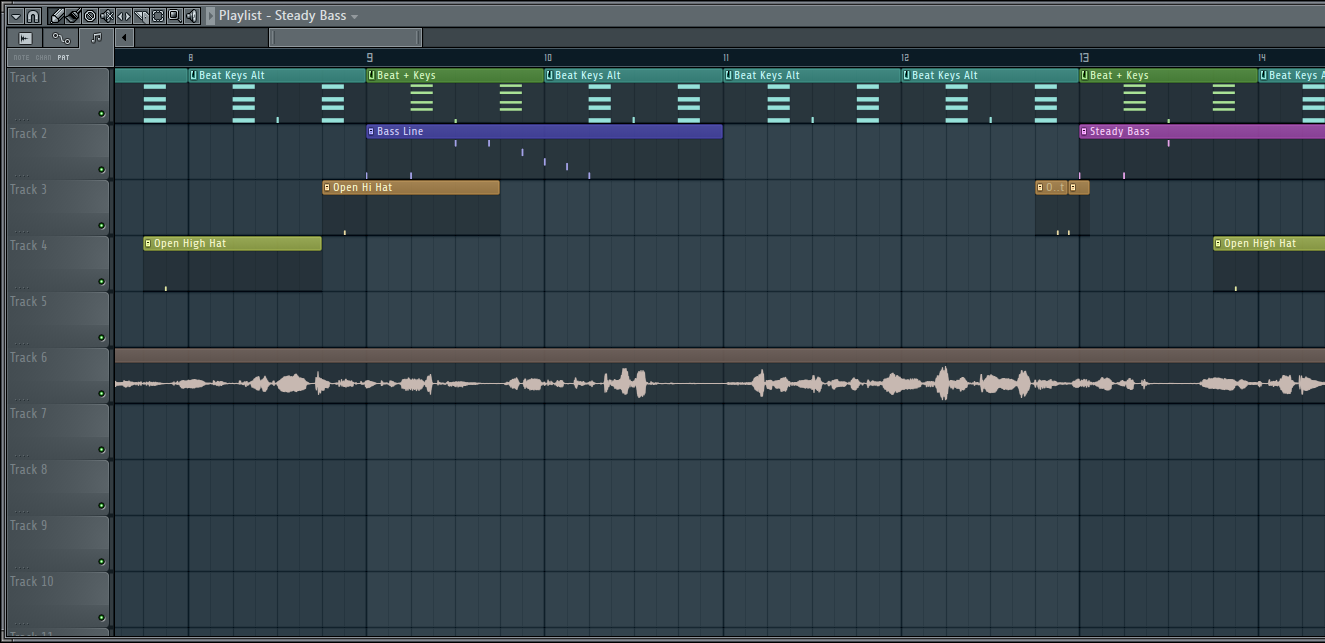Select the Mute tool
Viewport: 1325px width, 643px height.
tap(107, 16)
